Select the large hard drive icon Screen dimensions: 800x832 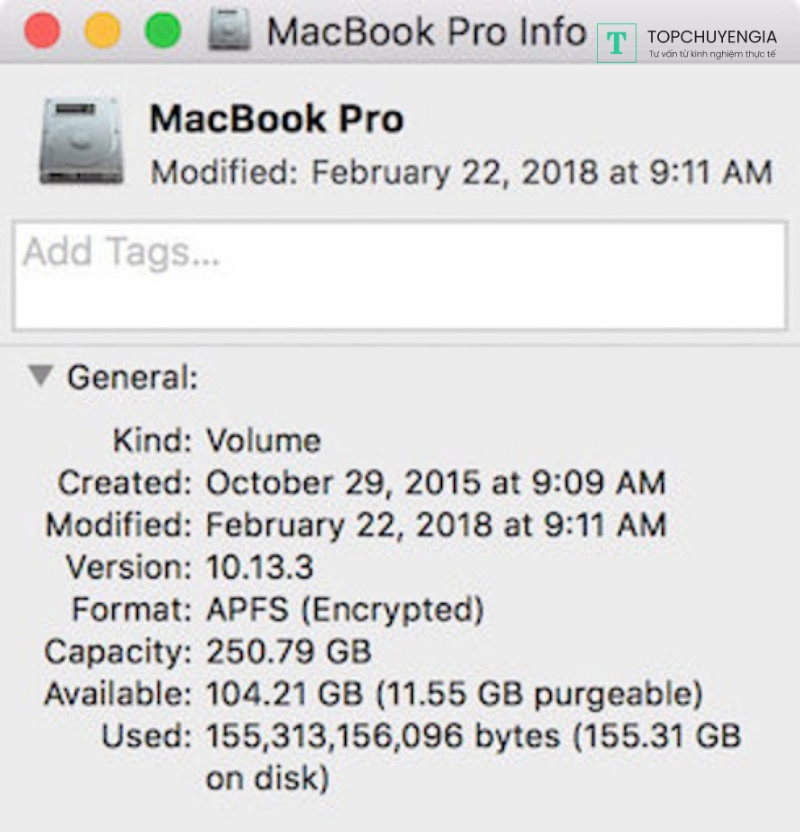(x=81, y=142)
